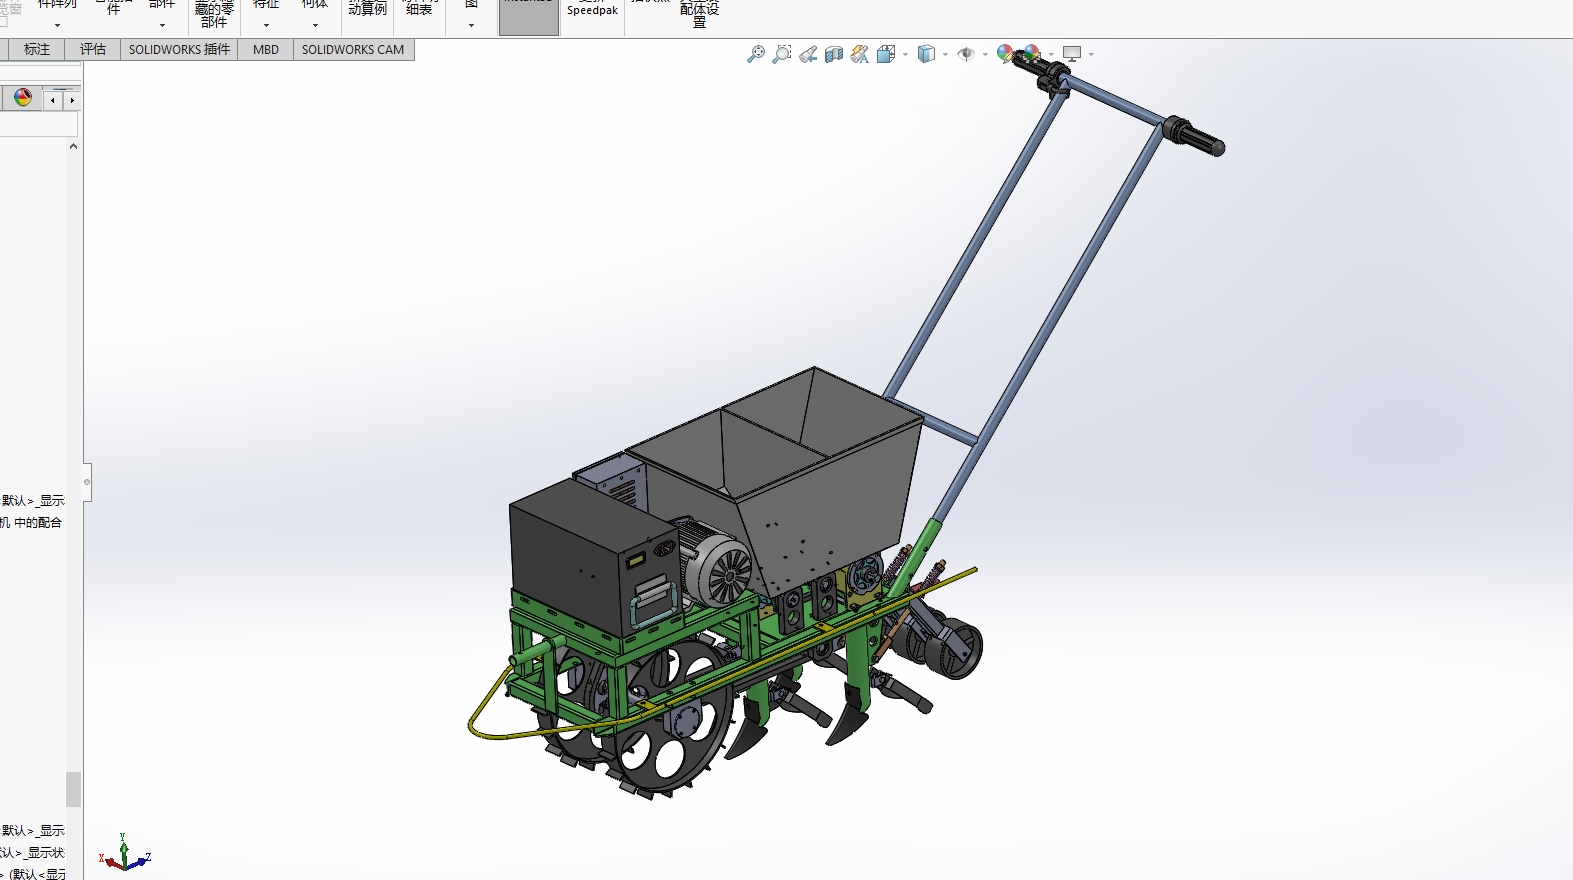Open the SOLIDWORKS 插件 tab
This screenshot has height=880, width=1573.
point(179,49)
